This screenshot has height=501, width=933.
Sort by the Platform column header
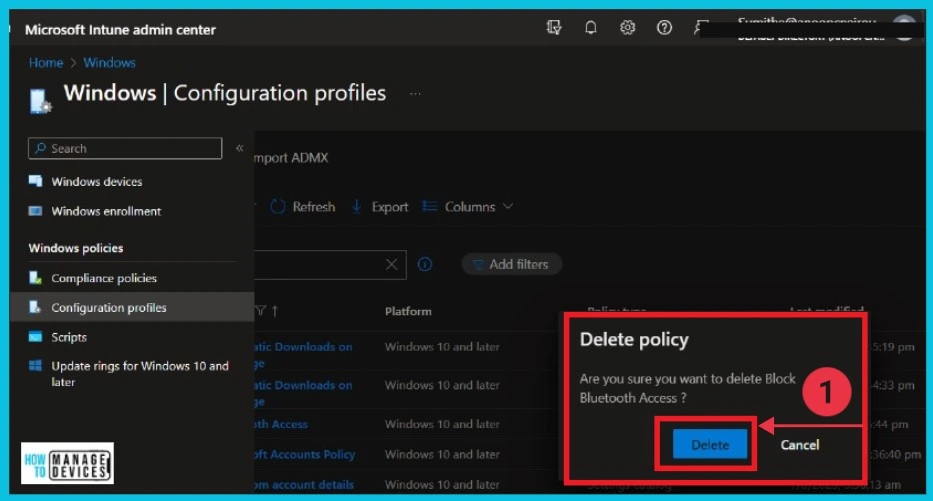408,311
